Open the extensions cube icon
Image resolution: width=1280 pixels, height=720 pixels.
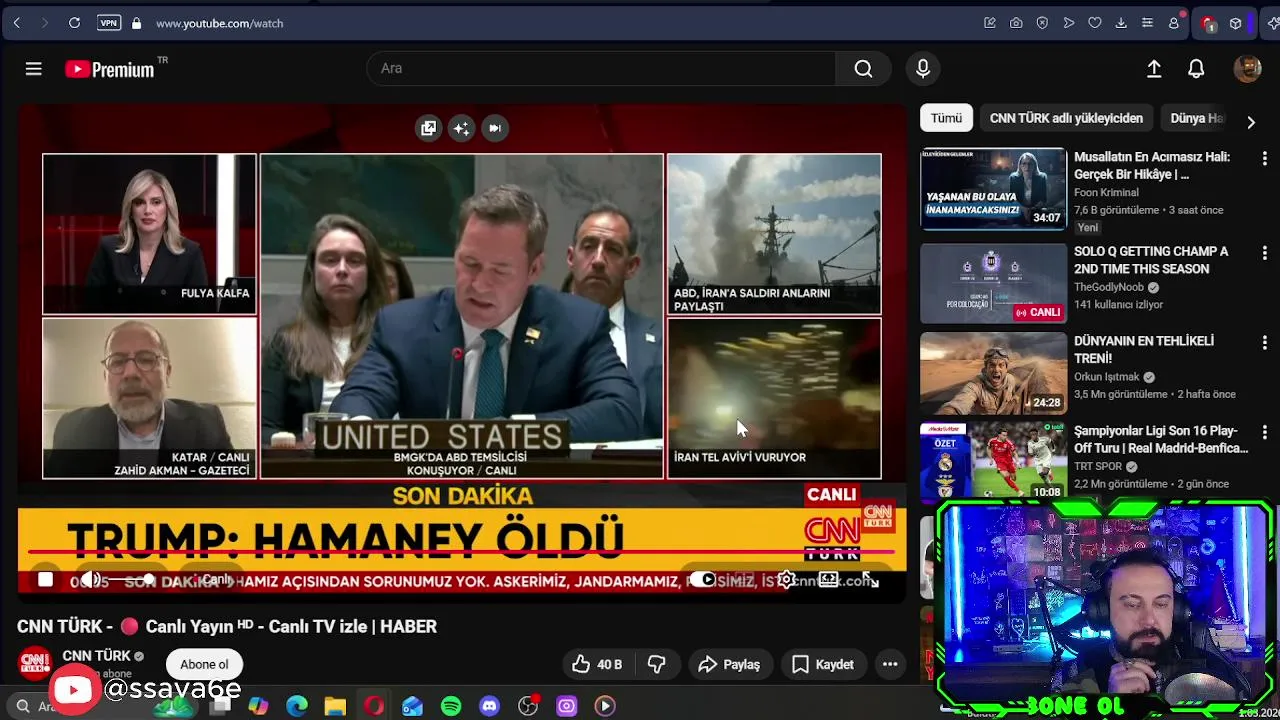1236,23
